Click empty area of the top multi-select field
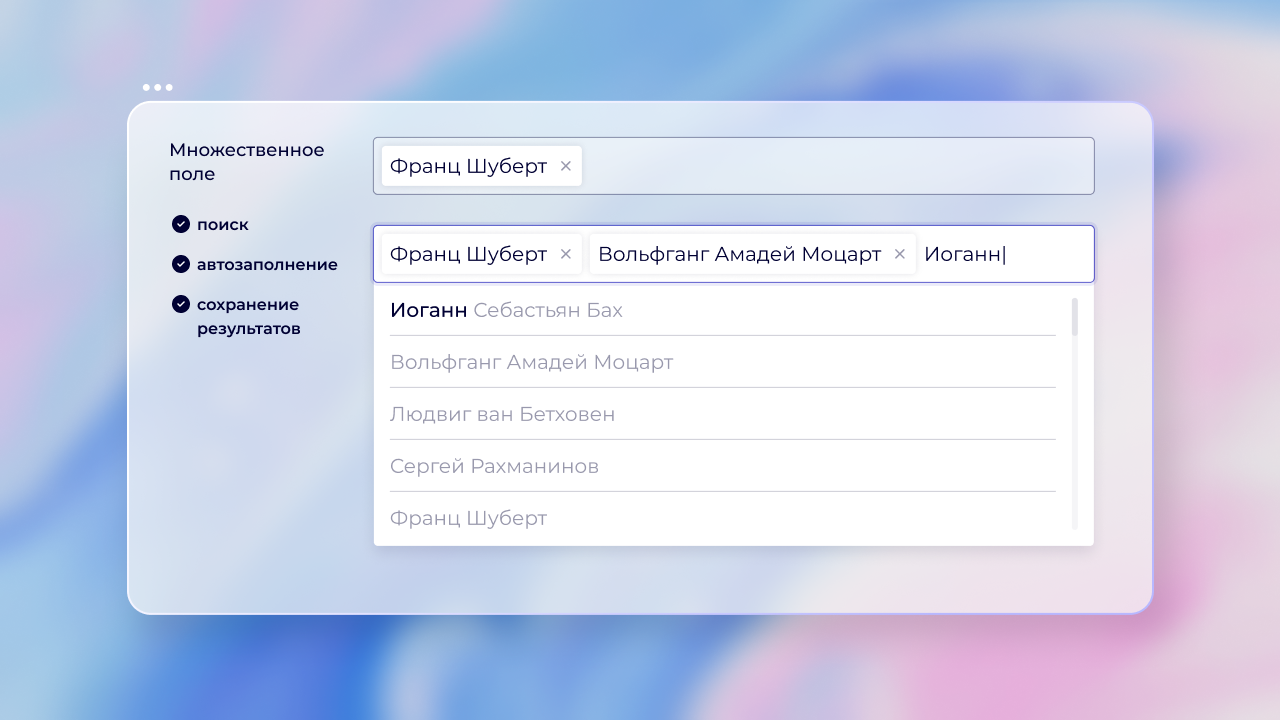 pyautogui.click(x=838, y=166)
